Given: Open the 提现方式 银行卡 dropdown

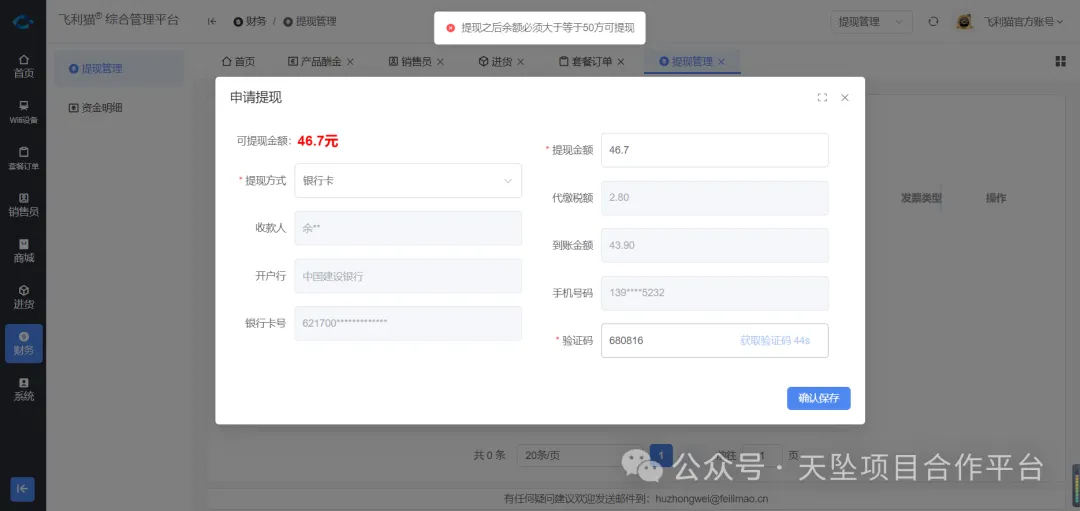Looking at the screenshot, I should 408,181.
